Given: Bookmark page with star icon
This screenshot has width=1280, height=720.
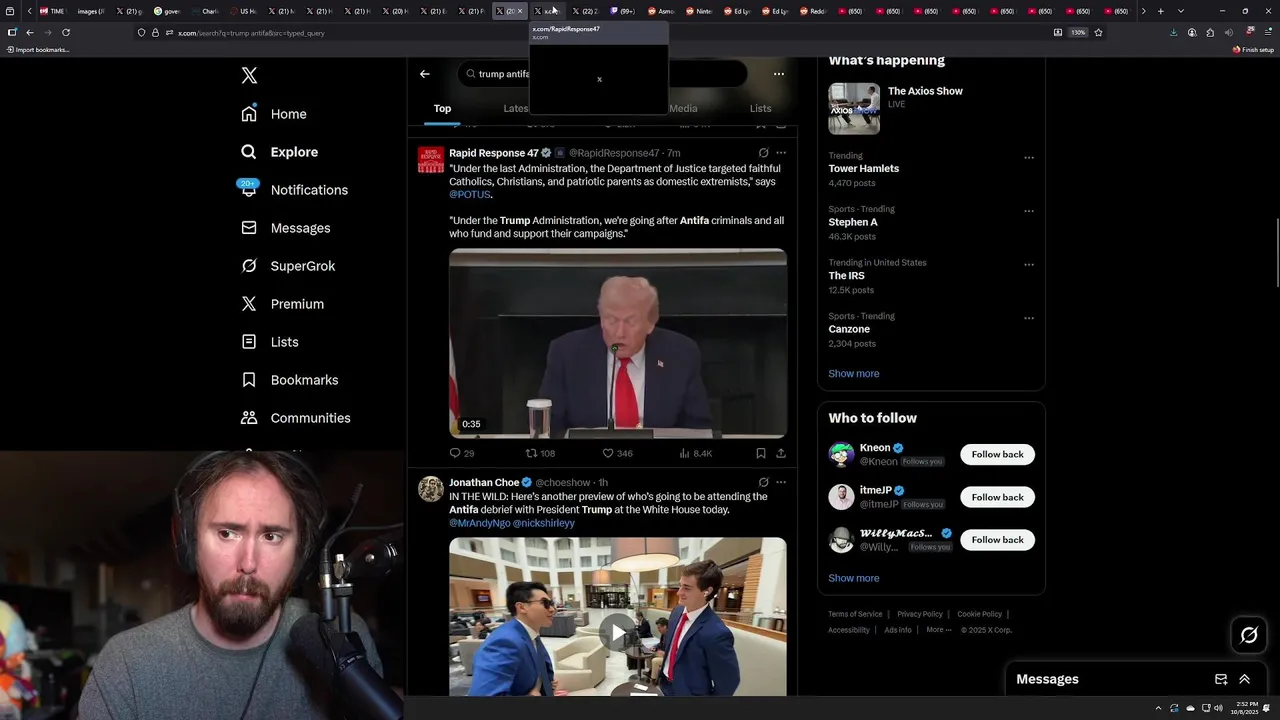Looking at the screenshot, I should click(1098, 32).
